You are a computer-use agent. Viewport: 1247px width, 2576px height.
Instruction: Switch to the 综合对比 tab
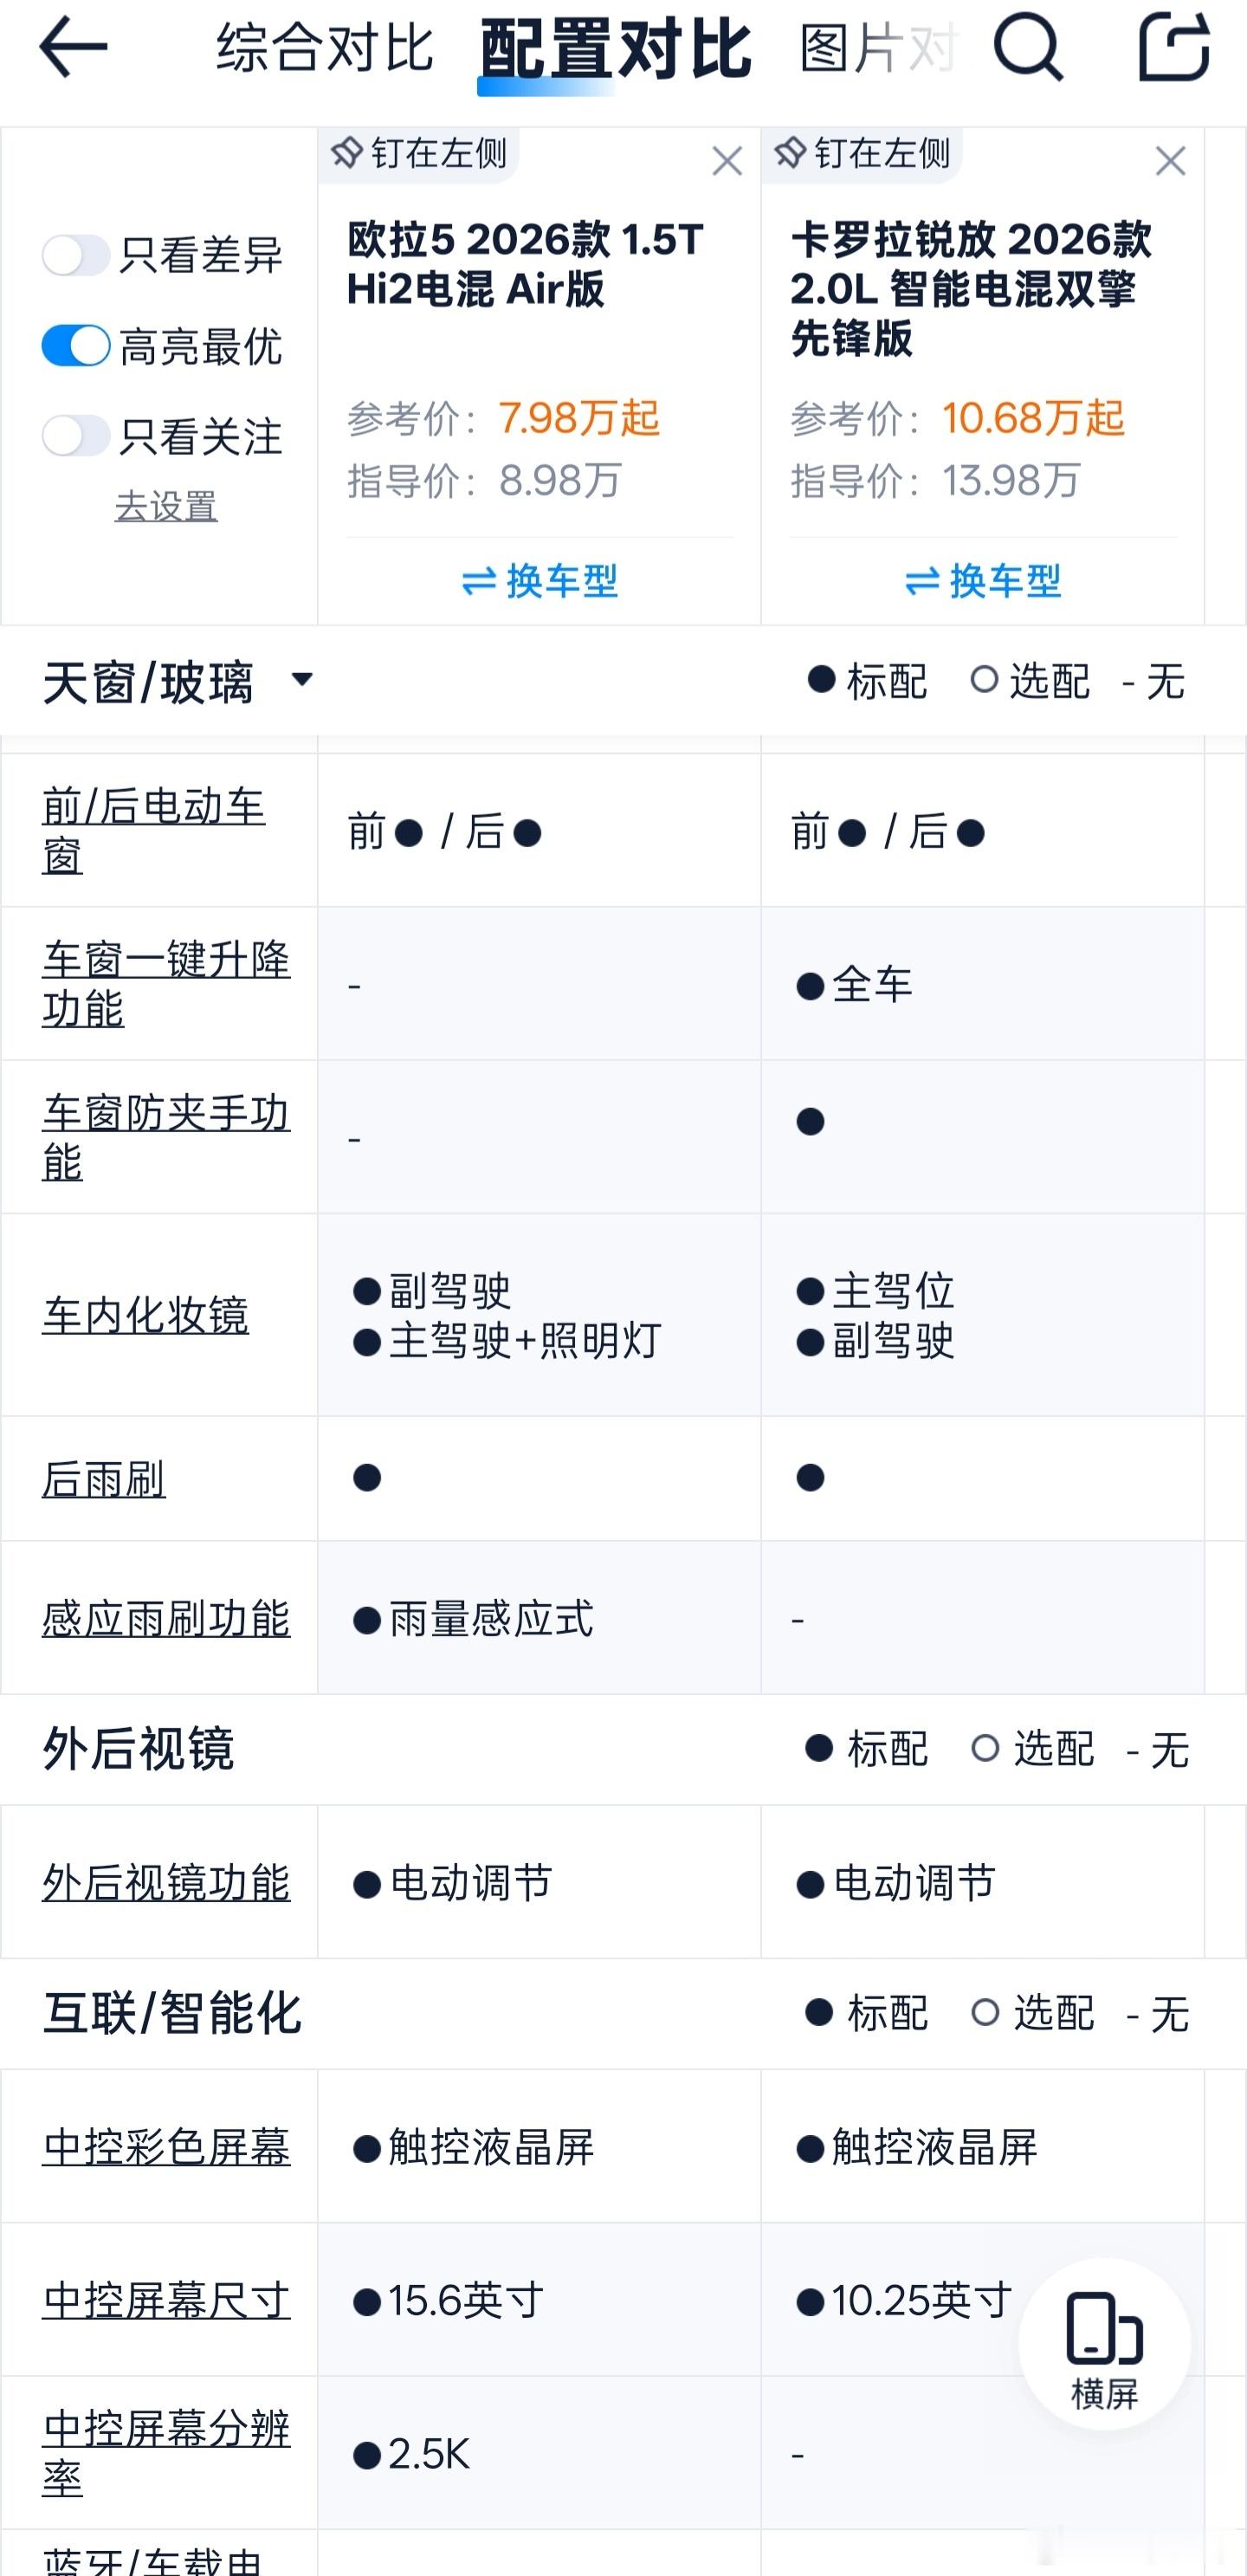click(x=324, y=48)
